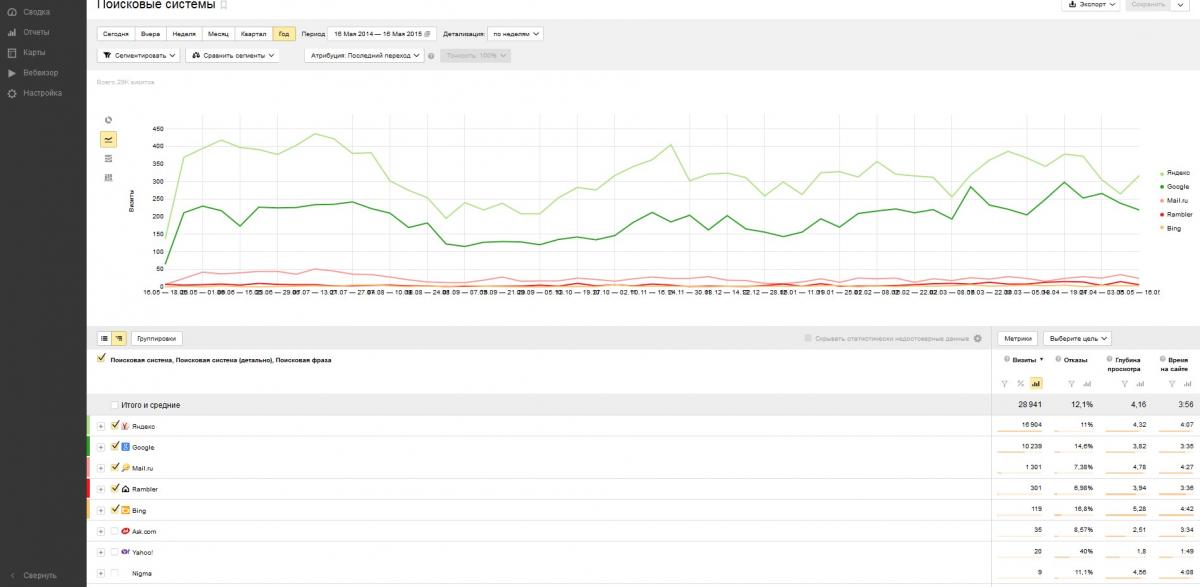This screenshot has width=1200, height=587.
Task: Toggle the grouping header checkbox
Action: (x=101, y=358)
